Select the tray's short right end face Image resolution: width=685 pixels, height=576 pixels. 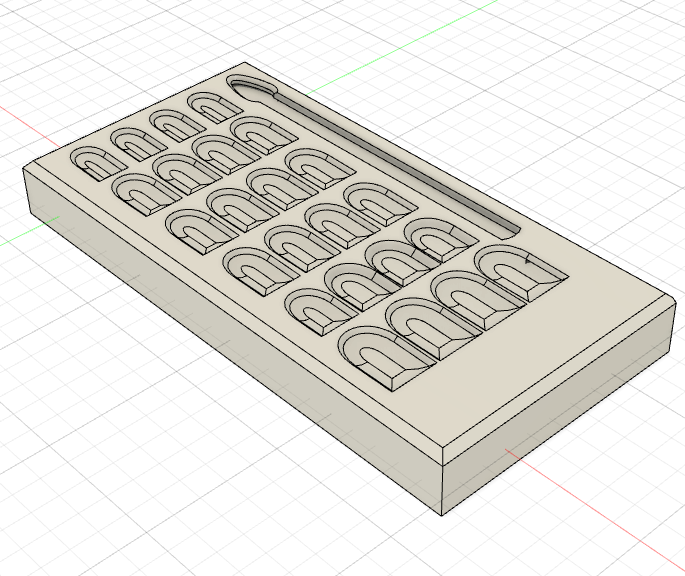coord(559,411)
